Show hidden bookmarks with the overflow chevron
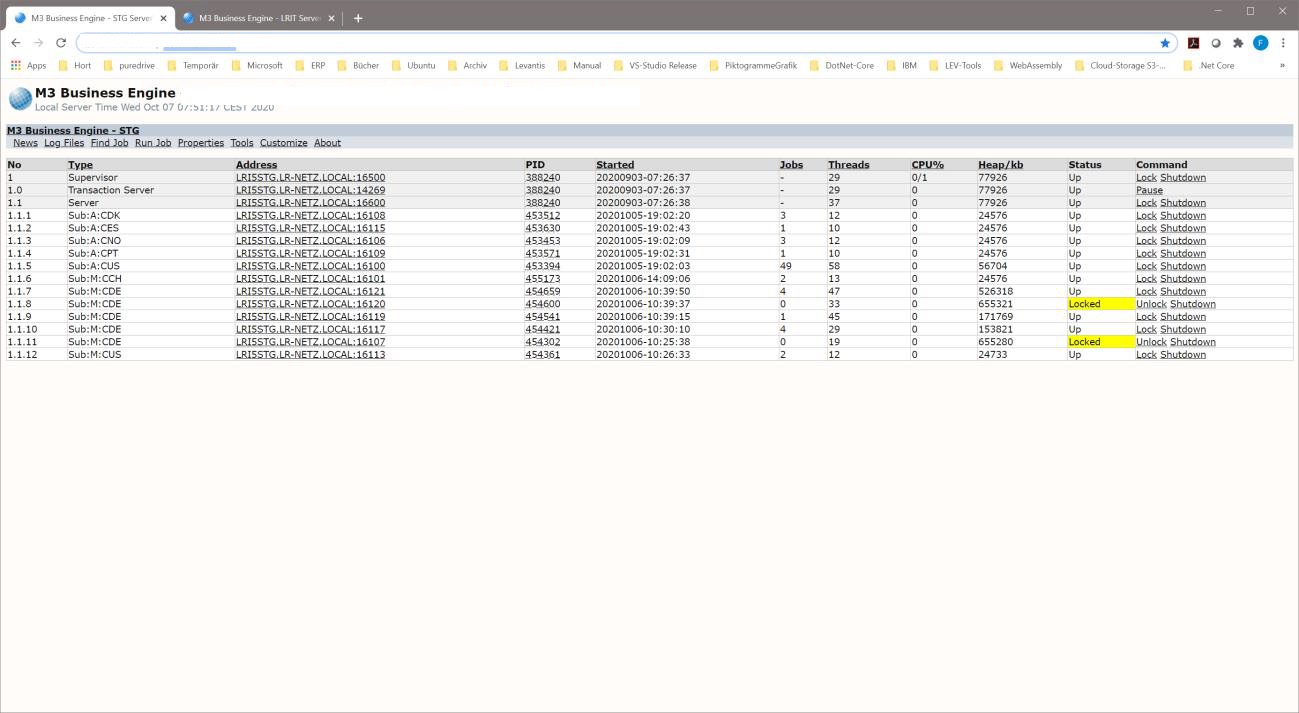Viewport: 1299px width, 713px height. 1283,66
